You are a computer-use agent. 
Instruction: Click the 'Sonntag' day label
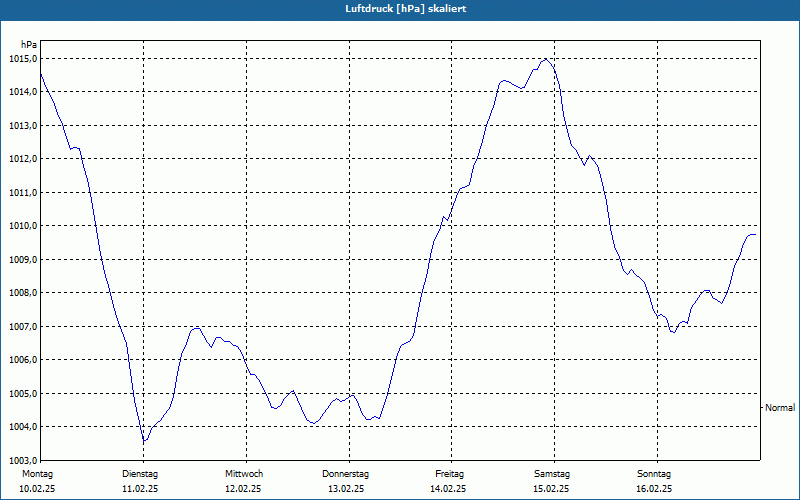pyautogui.click(x=654, y=474)
